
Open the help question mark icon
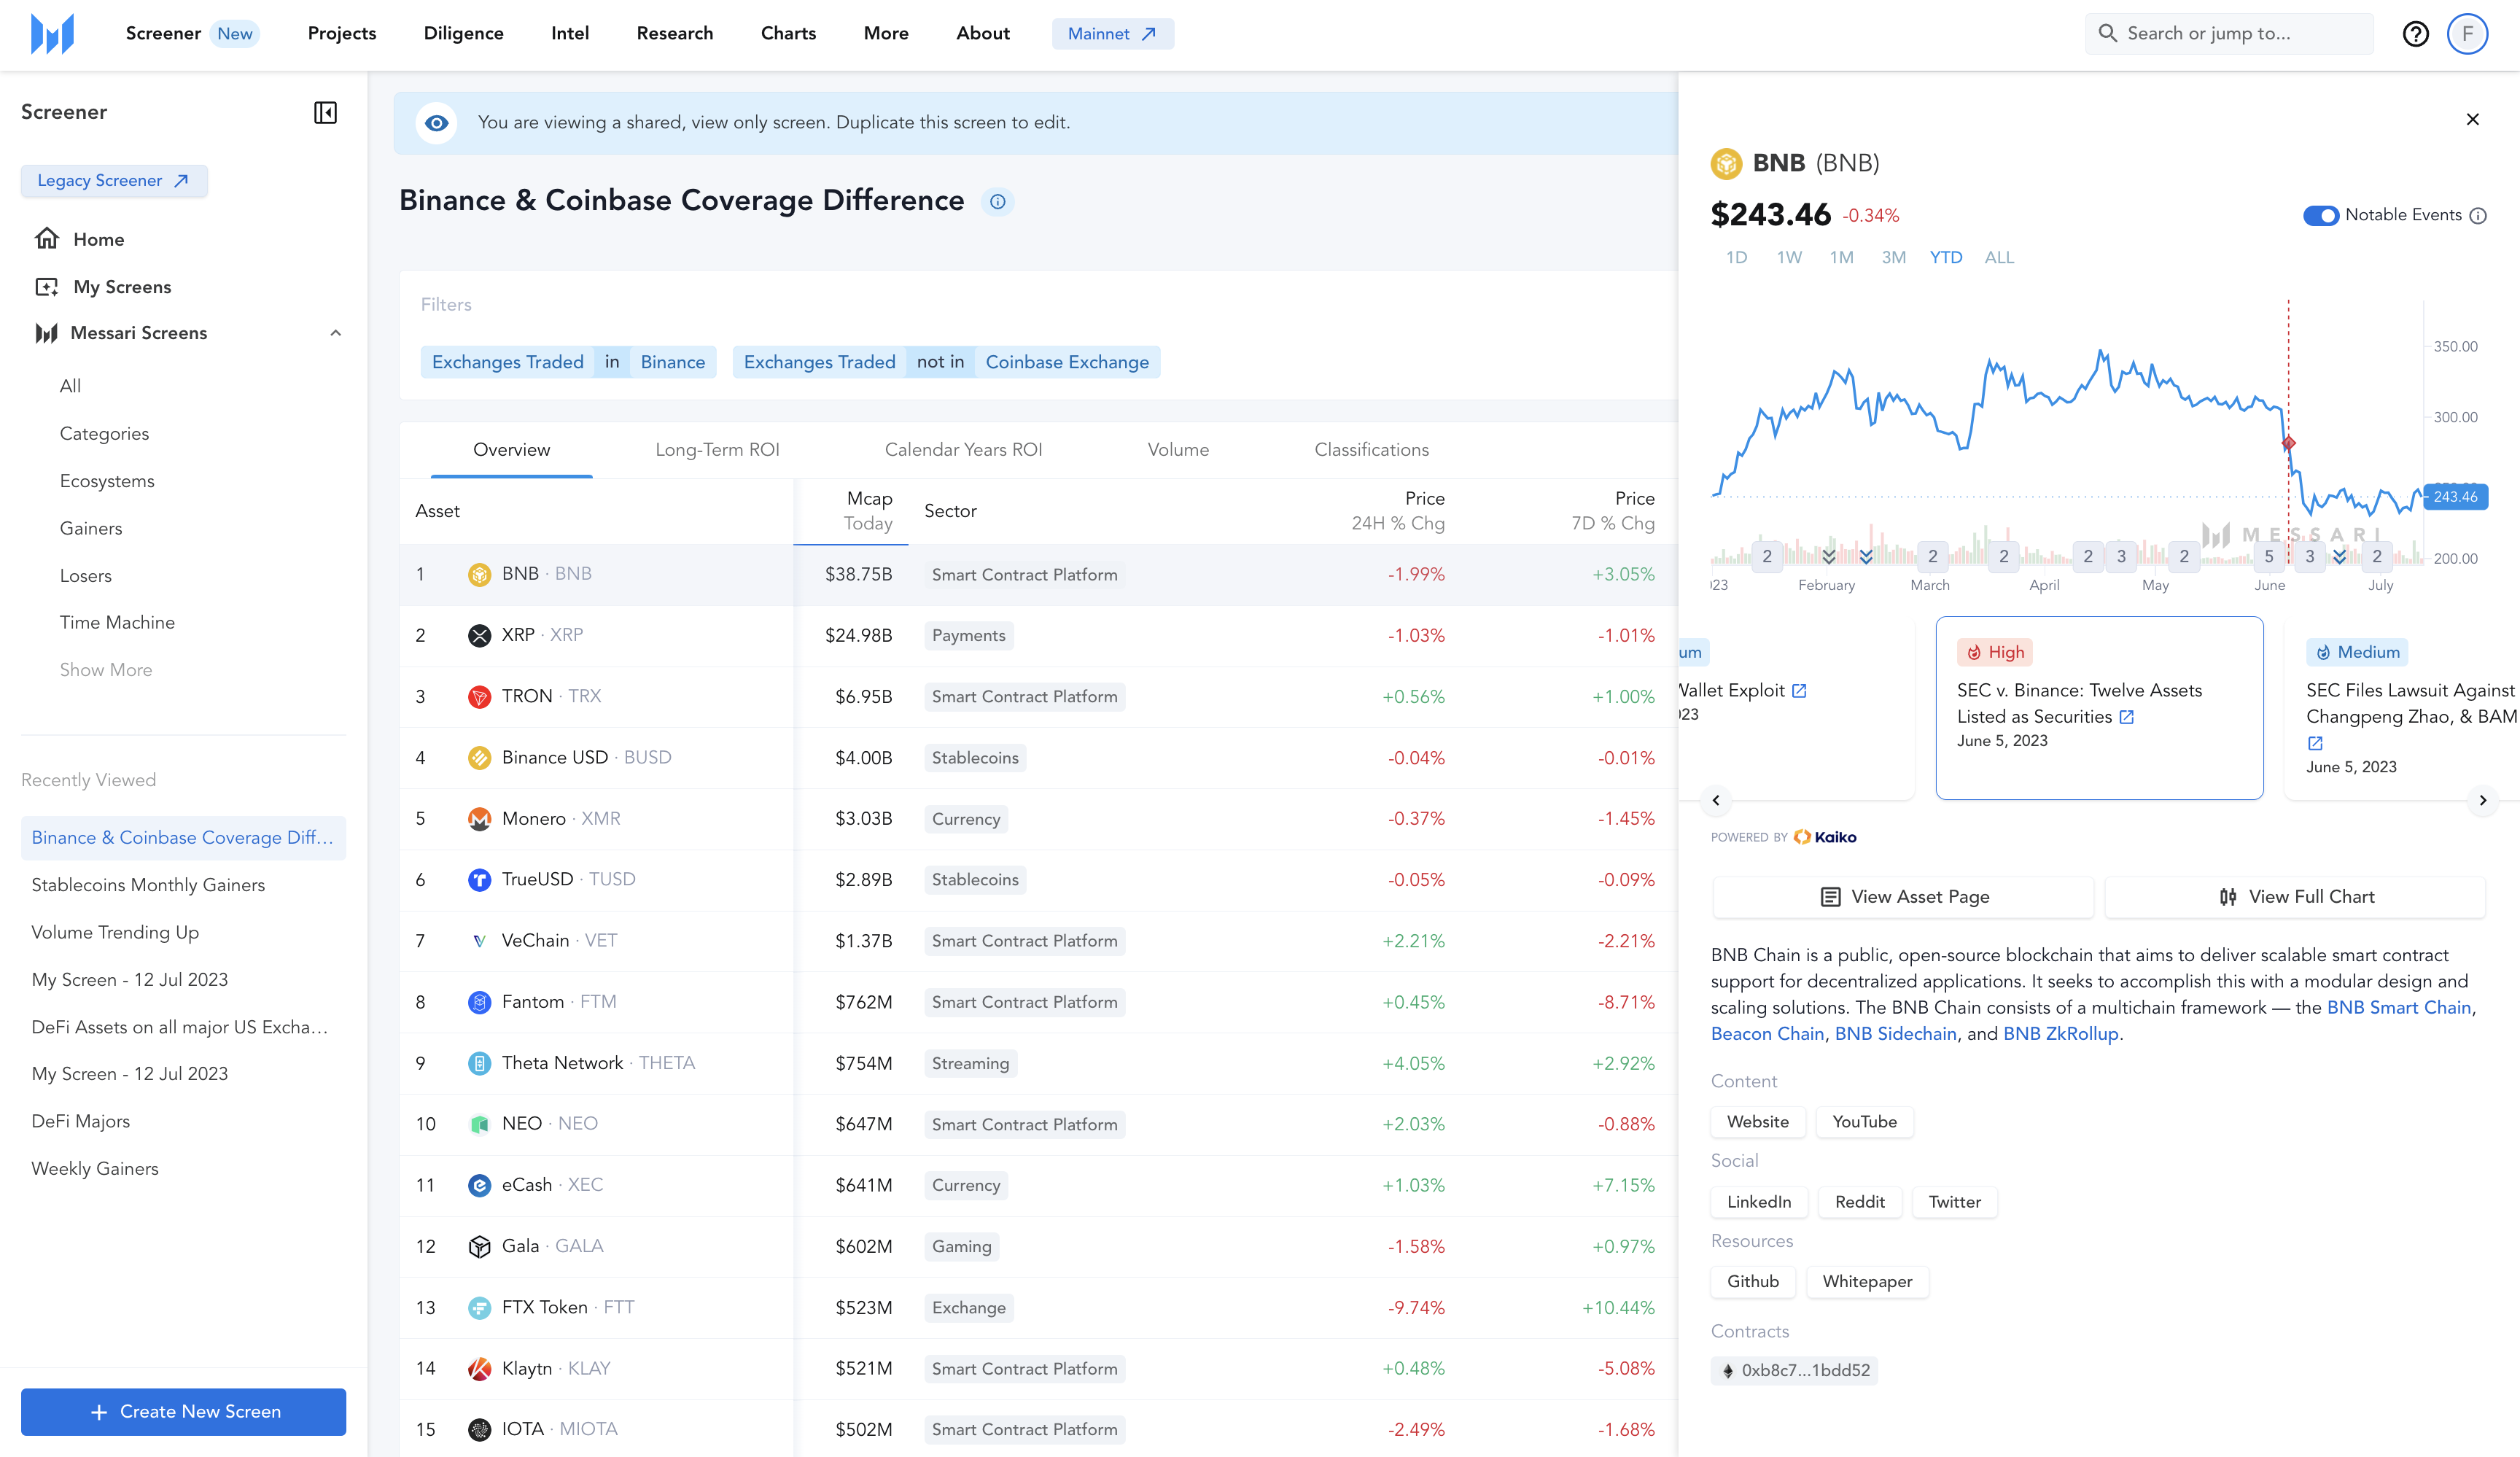point(2415,34)
